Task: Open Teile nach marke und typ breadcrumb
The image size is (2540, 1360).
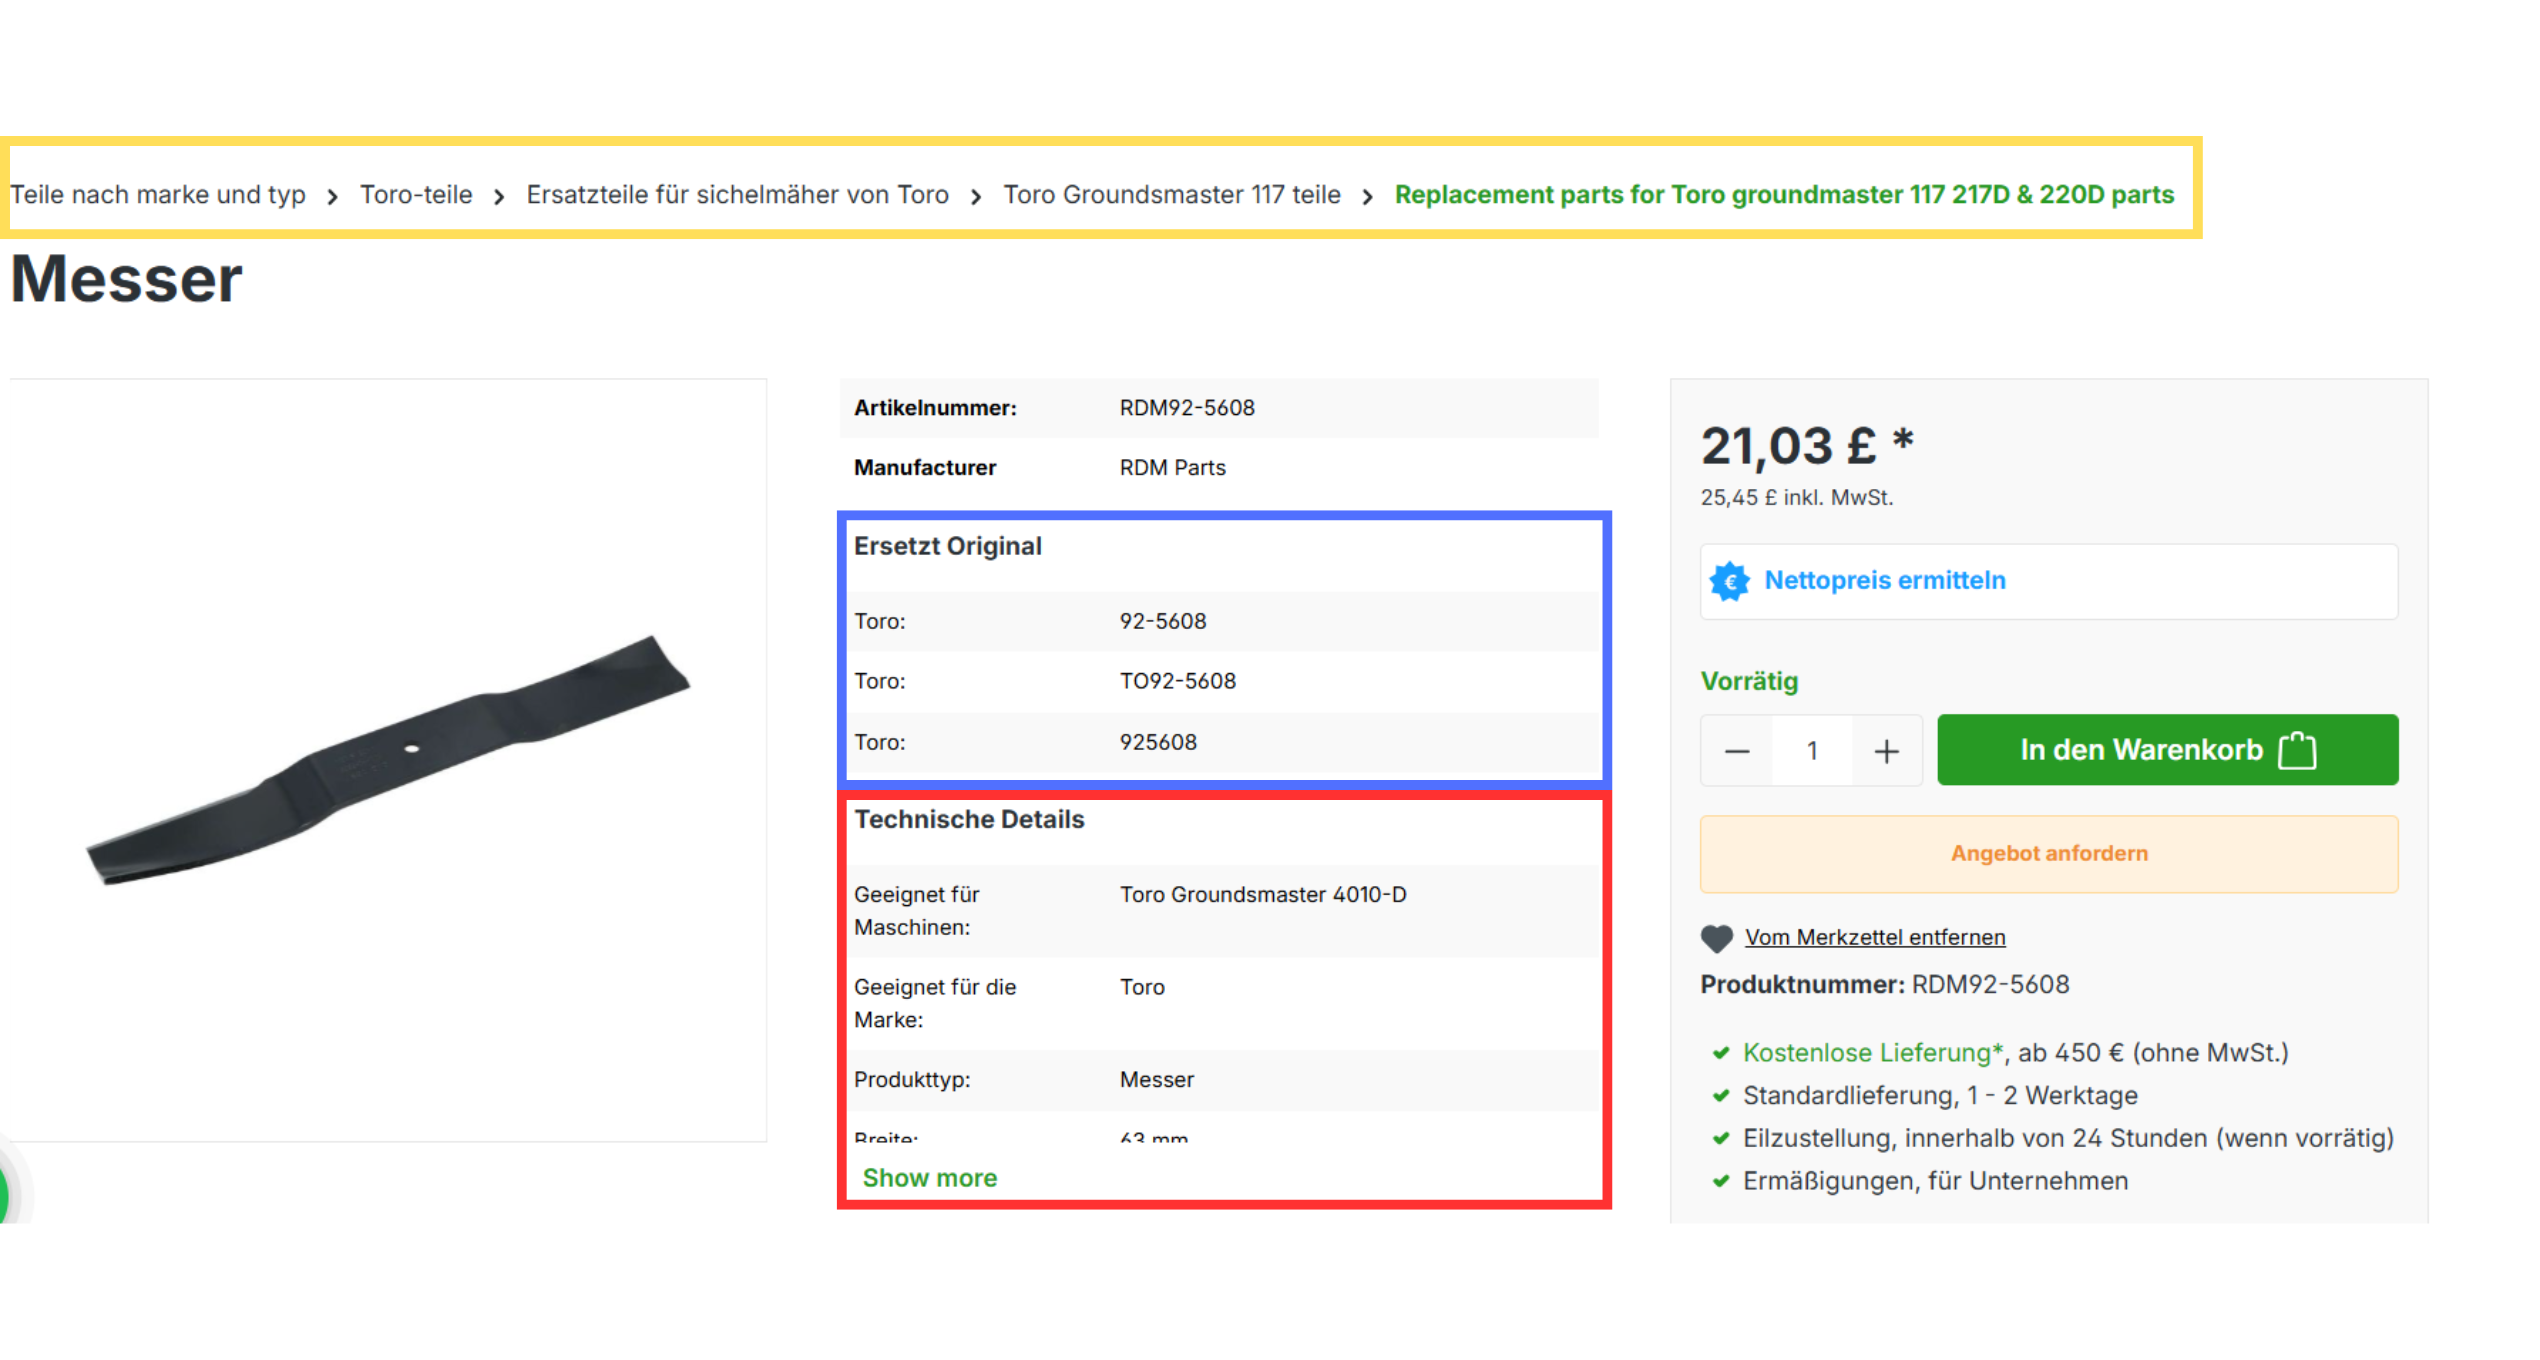Action: [158, 194]
